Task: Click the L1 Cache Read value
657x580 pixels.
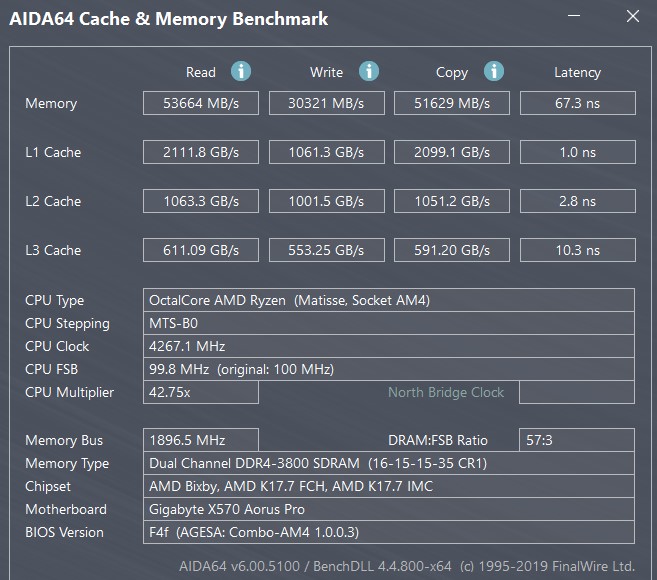Action: [201, 152]
